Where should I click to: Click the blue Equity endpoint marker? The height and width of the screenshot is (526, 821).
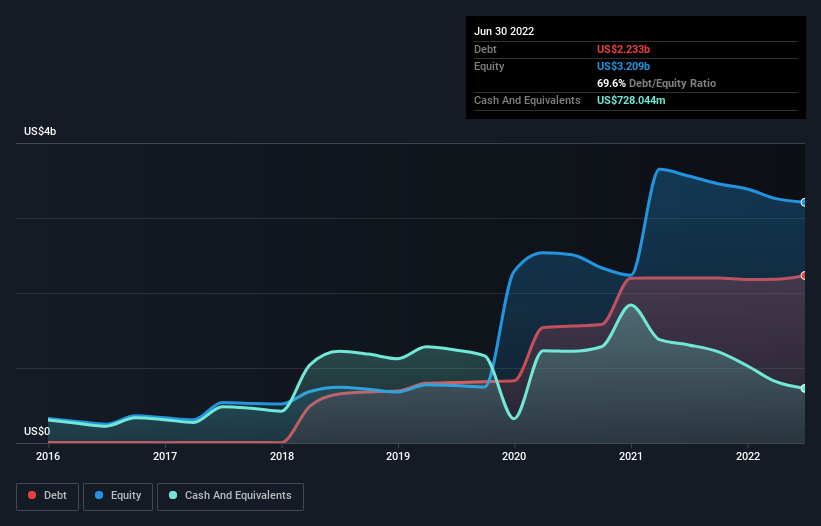click(804, 202)
